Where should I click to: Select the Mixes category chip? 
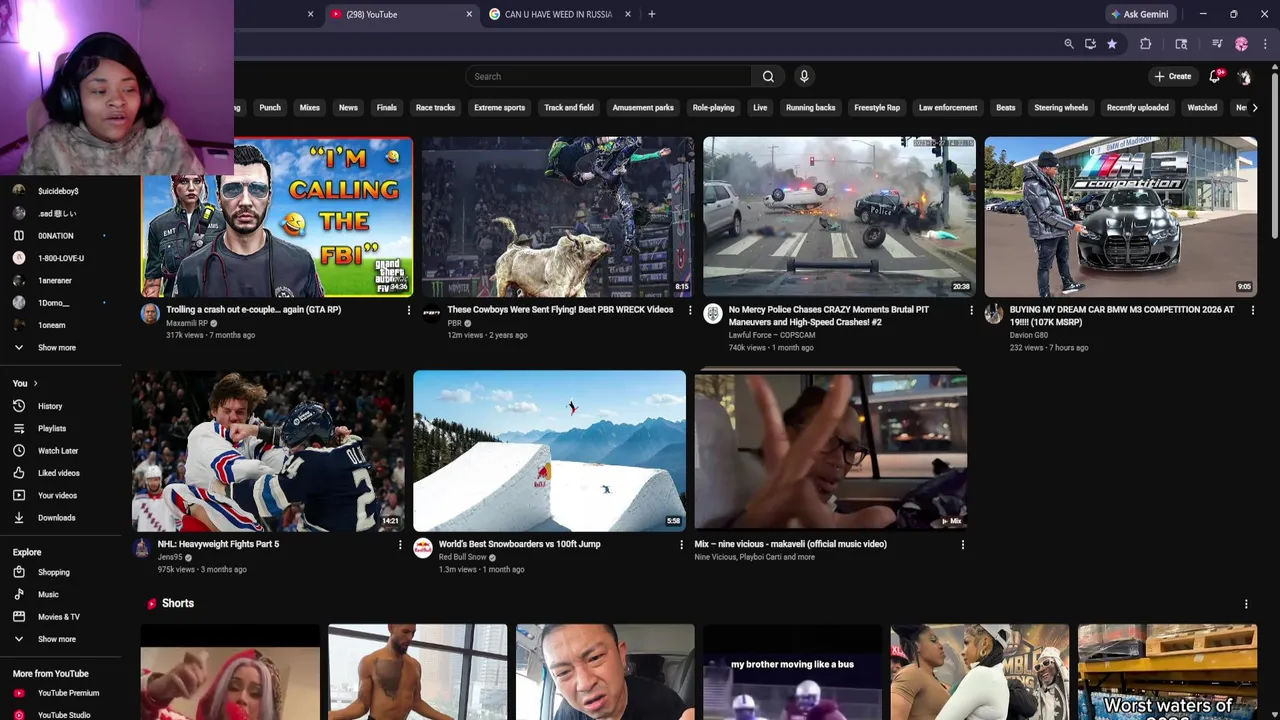tap(310, 107)
